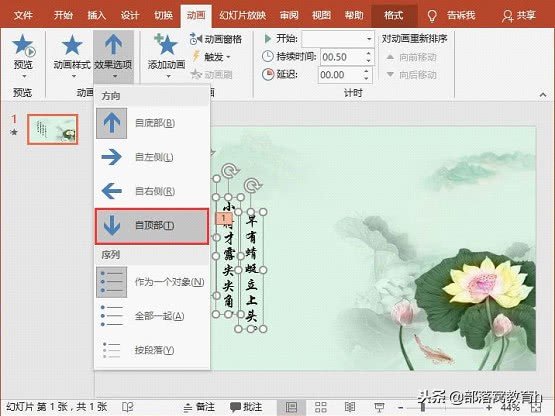Click 向后移动 move later button
The image size is (555, 416).
(x=411, y=75)
